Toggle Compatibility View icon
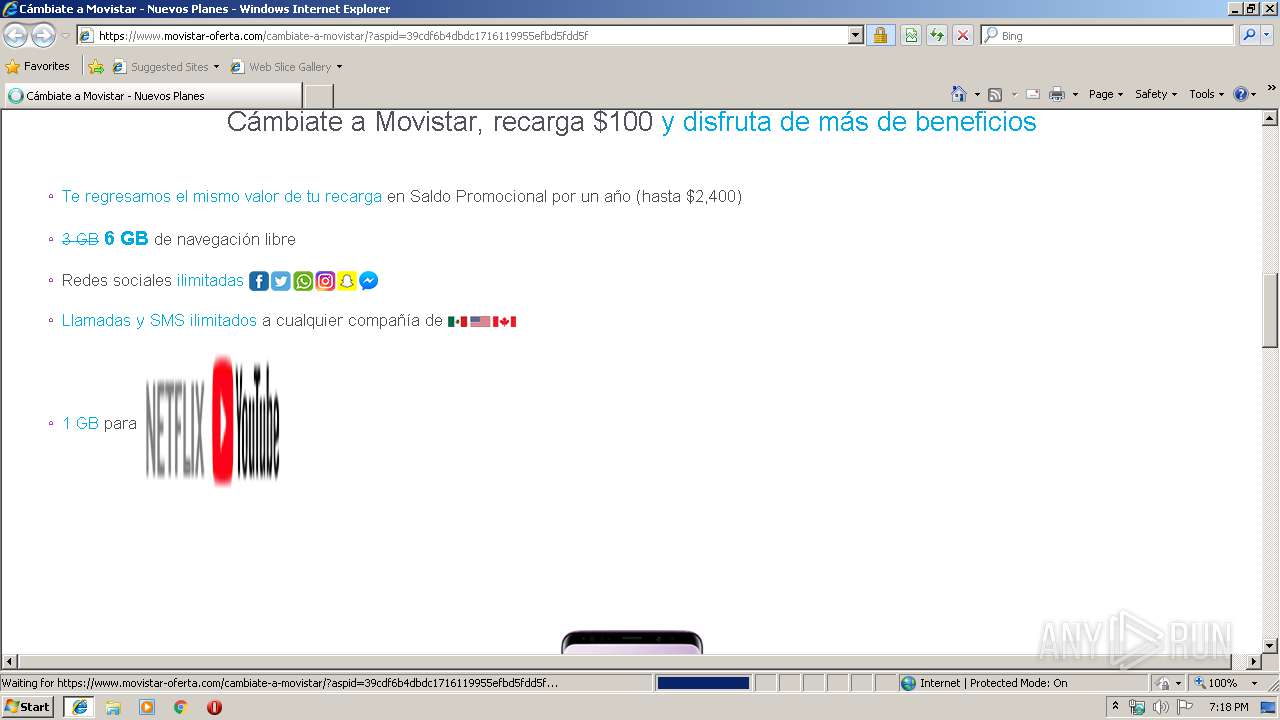Viewport: 1280px width, 720px height. [x=911, y=35]
